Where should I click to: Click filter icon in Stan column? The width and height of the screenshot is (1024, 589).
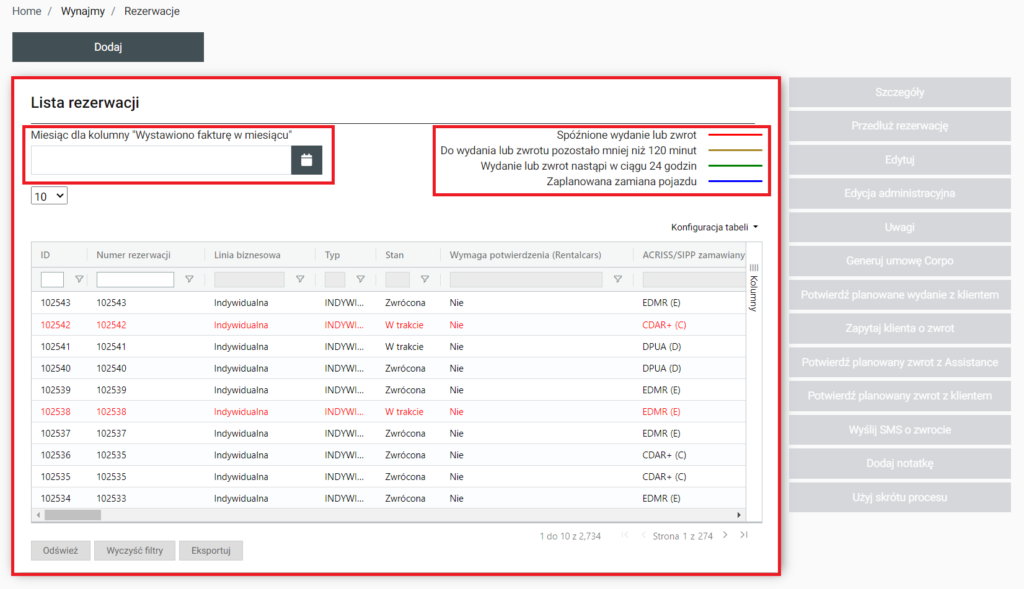tap(424, 280)
